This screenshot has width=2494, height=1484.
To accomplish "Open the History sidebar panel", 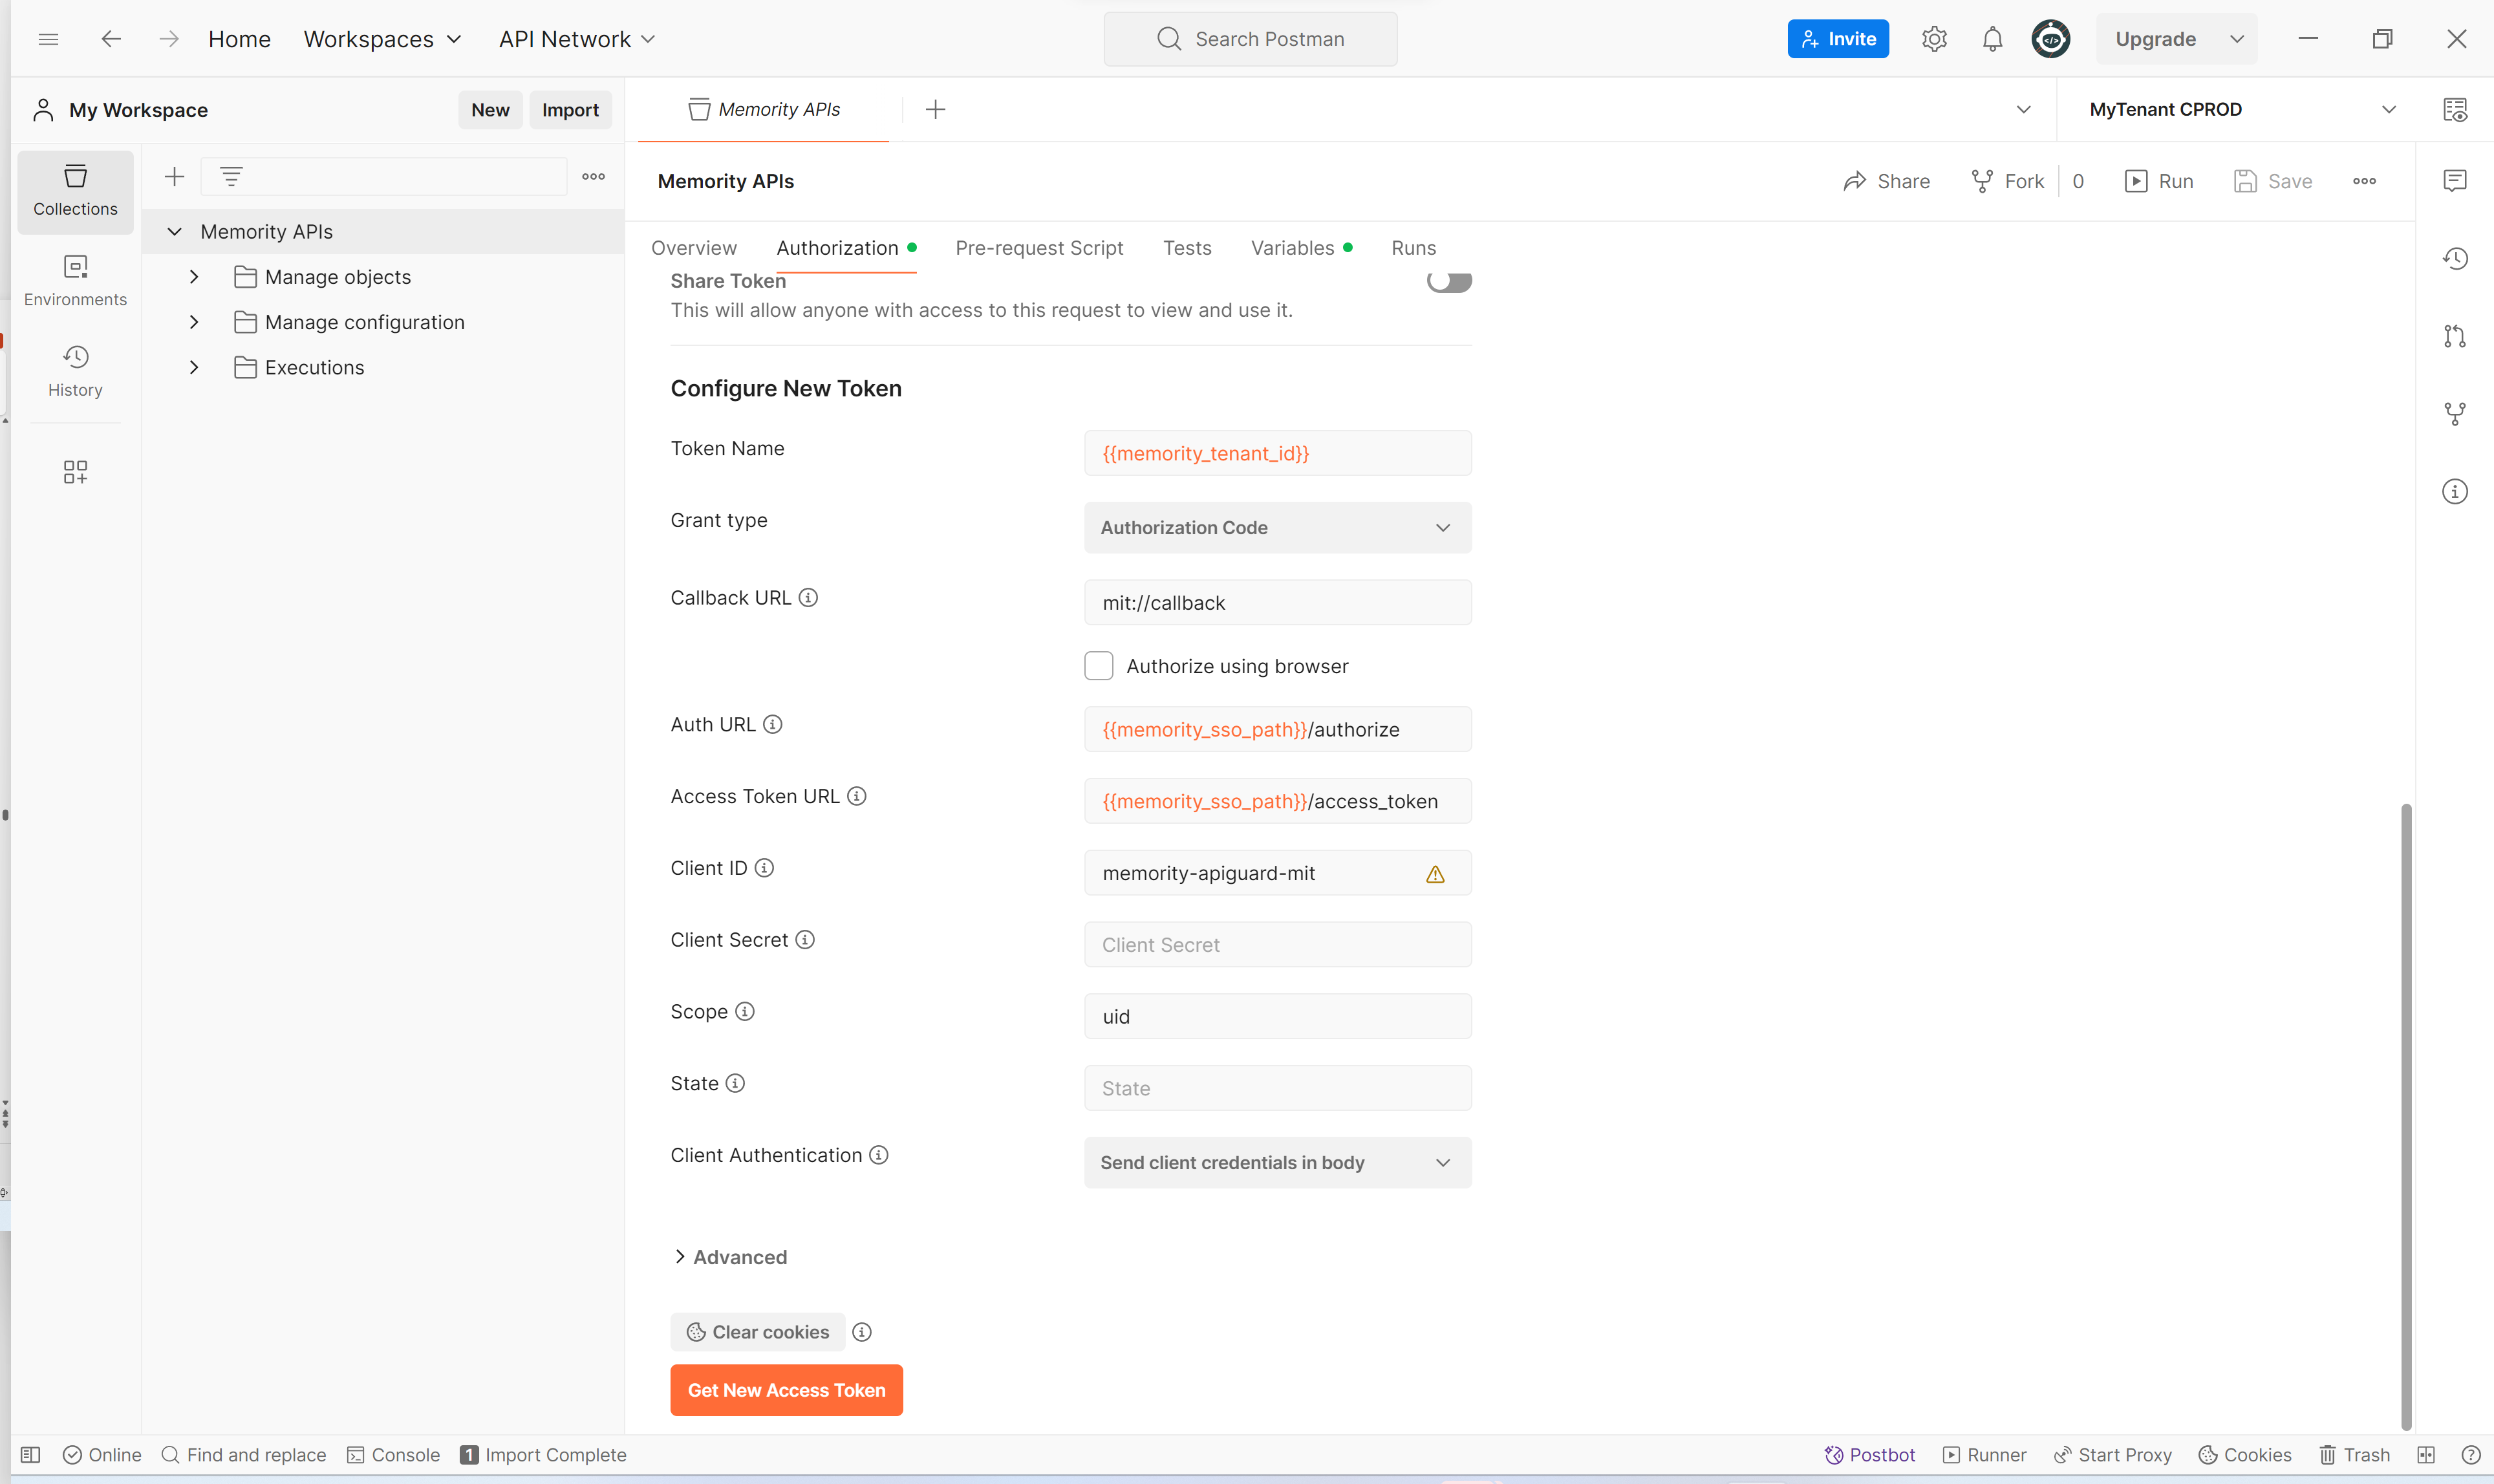I will point(75,370).
